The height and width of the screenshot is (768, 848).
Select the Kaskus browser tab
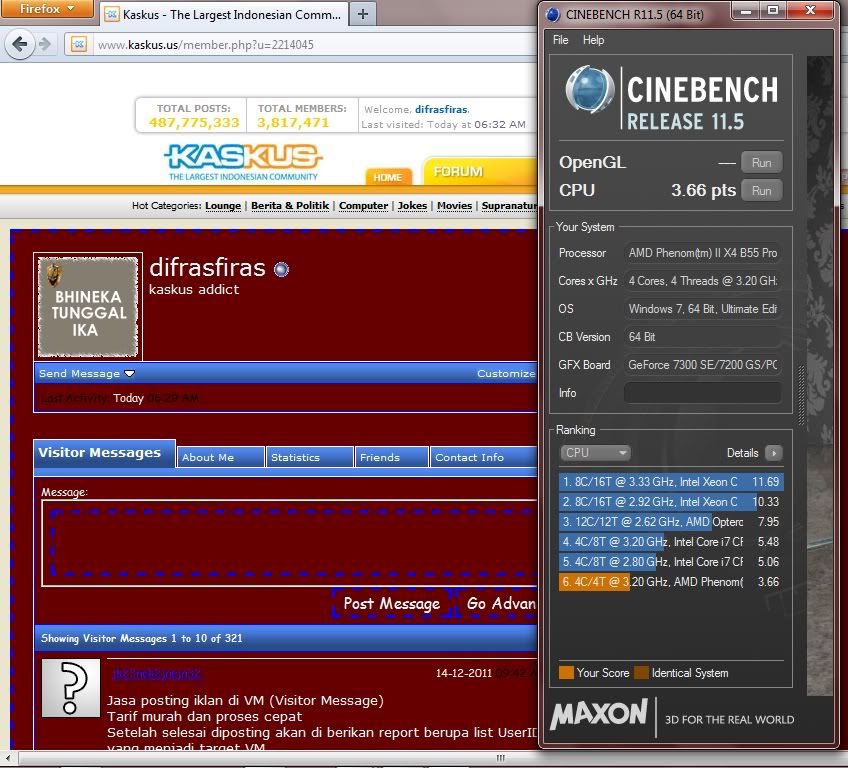[223, 15]
